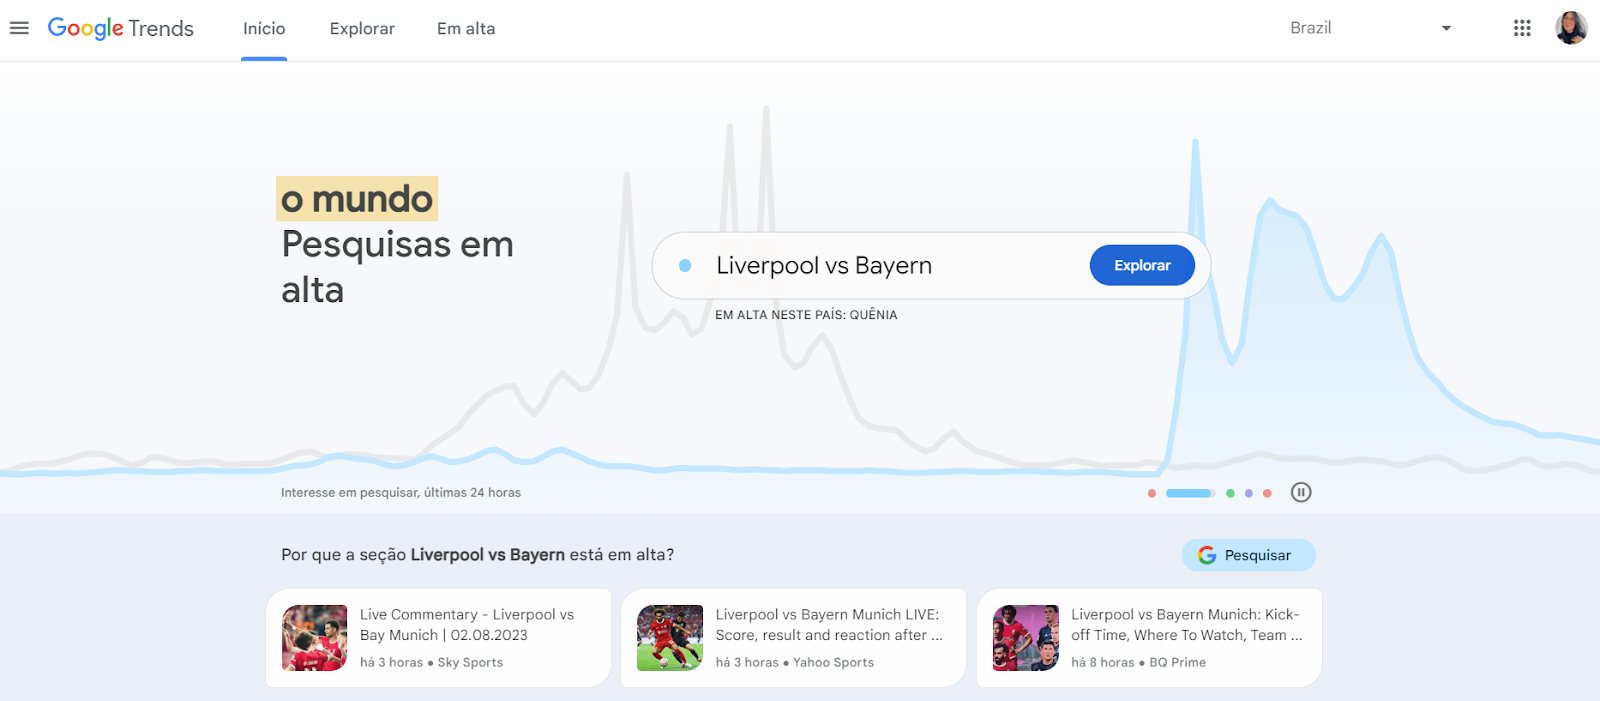Open the Google apps grid
The width and height of the screenshot is (1600, 701).
coord(1522,28)
